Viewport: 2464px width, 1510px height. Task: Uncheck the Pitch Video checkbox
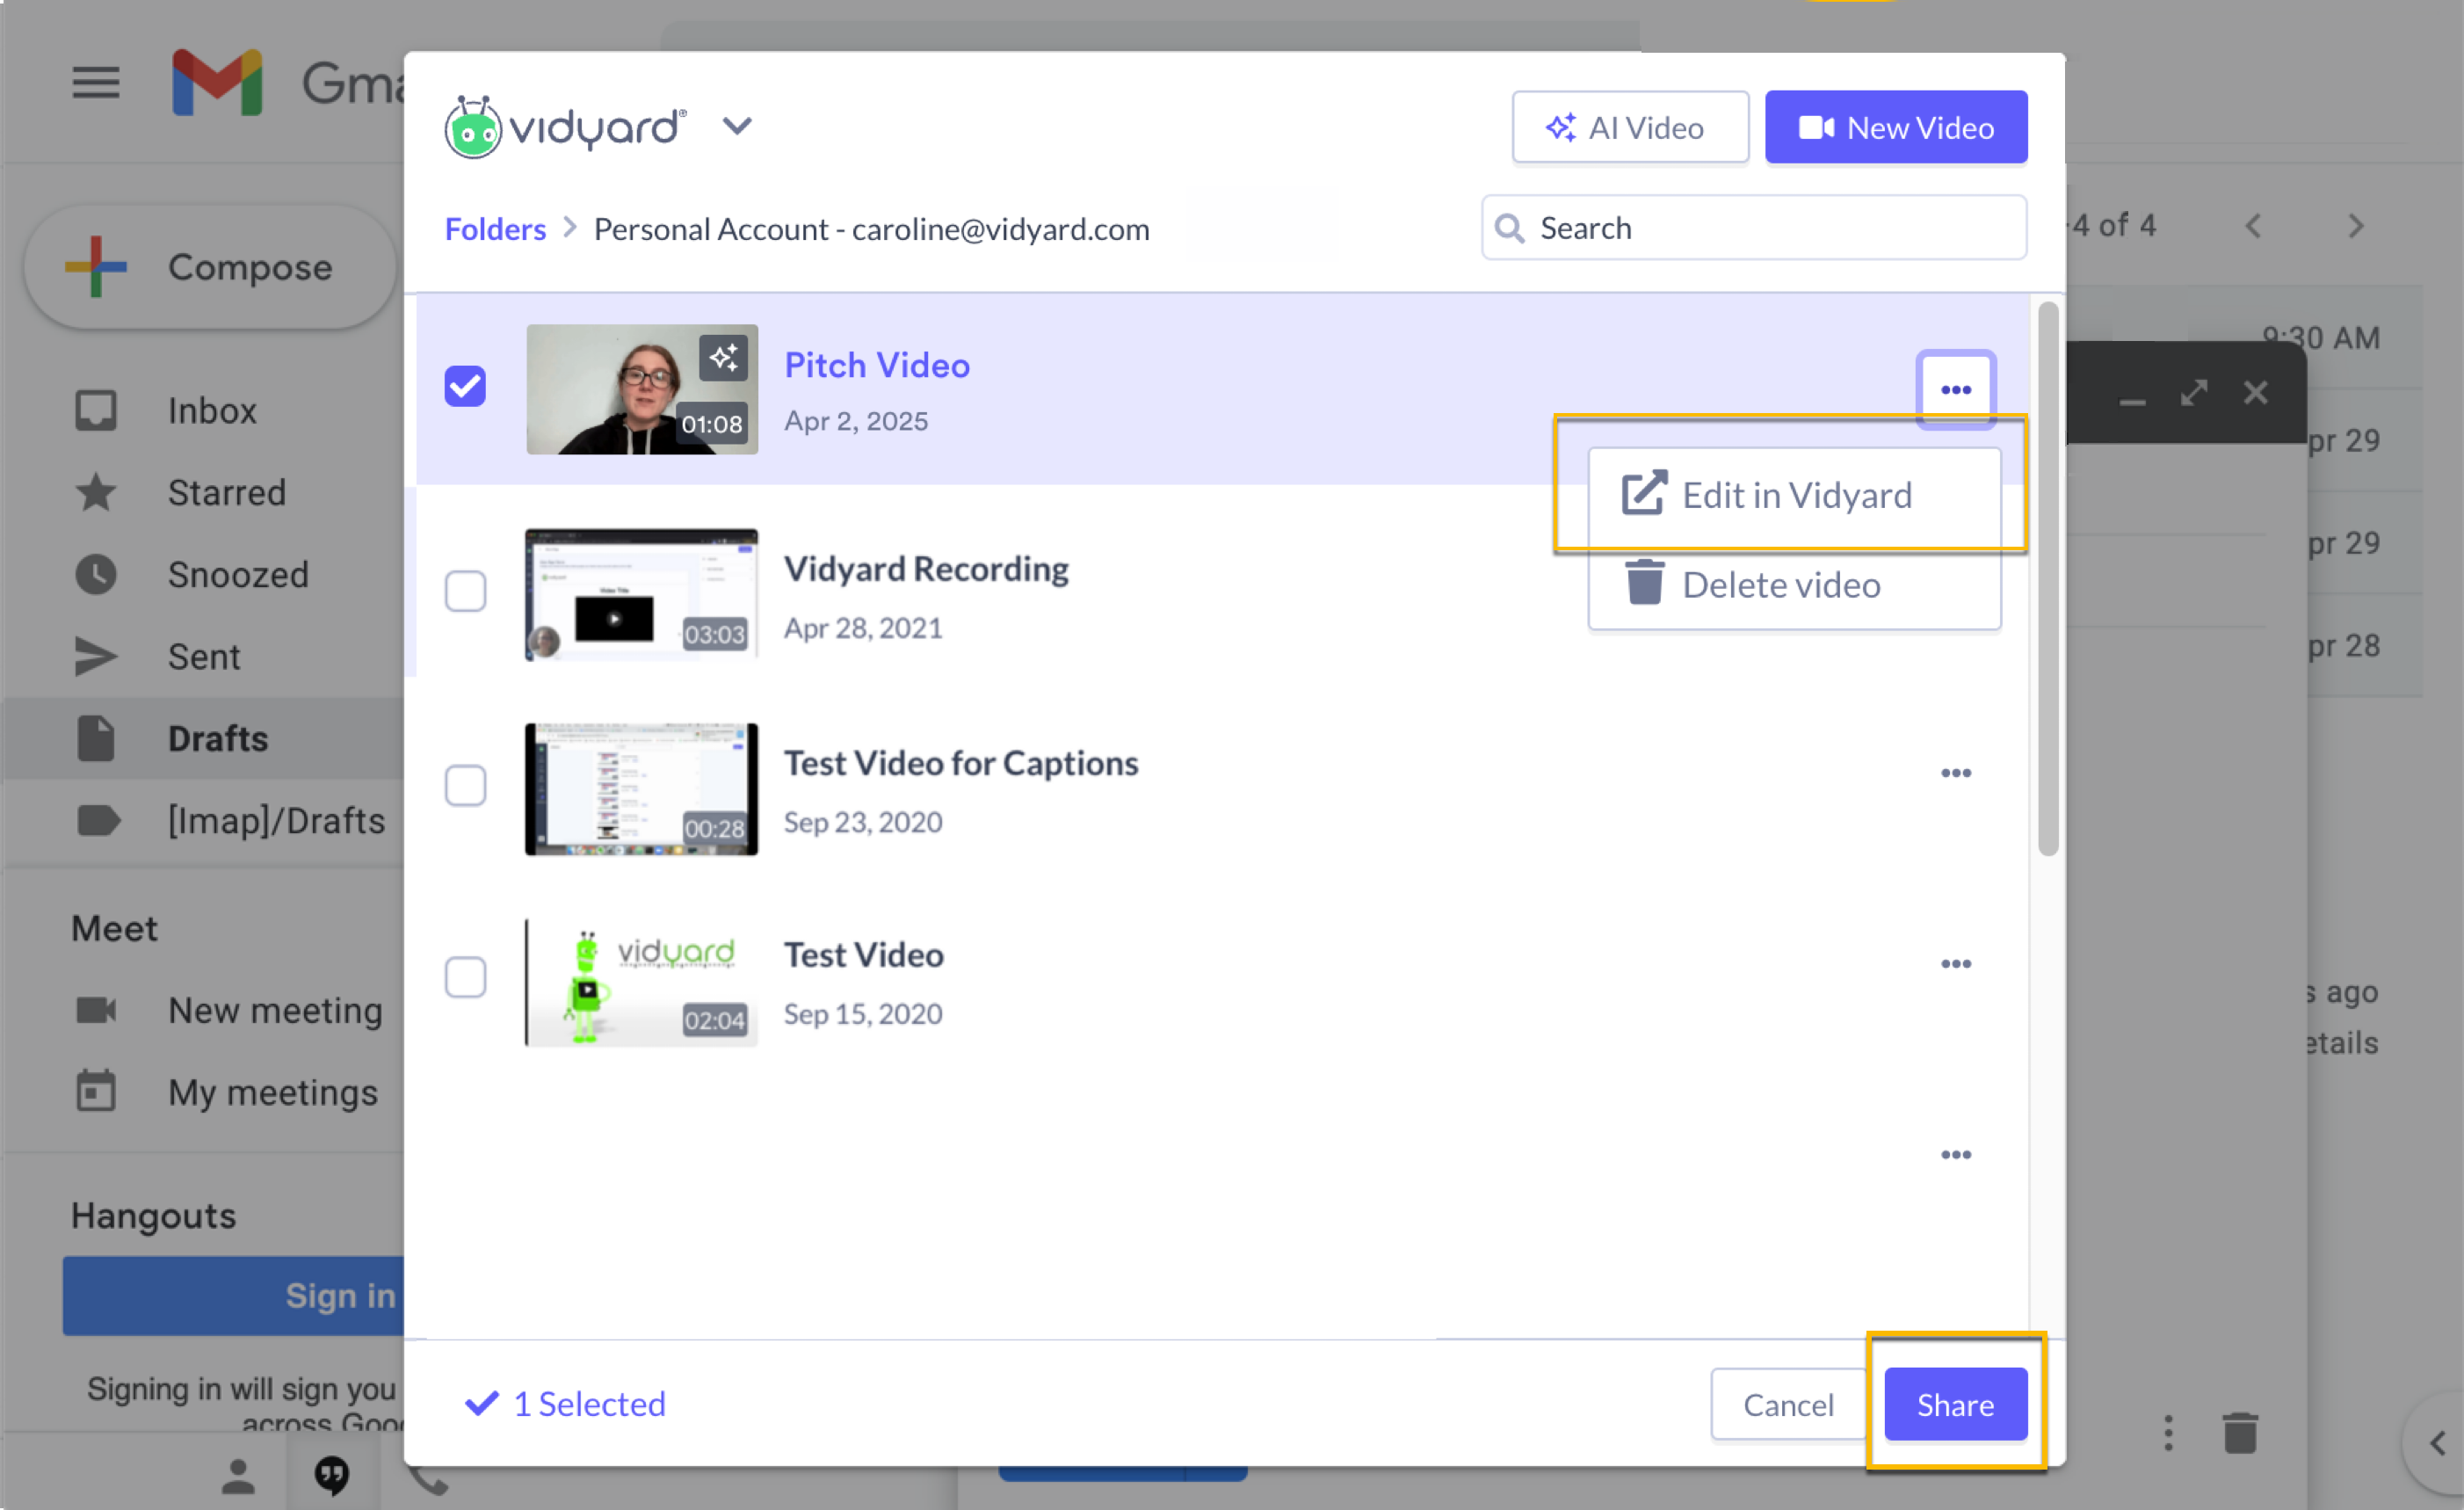[465, 387]
